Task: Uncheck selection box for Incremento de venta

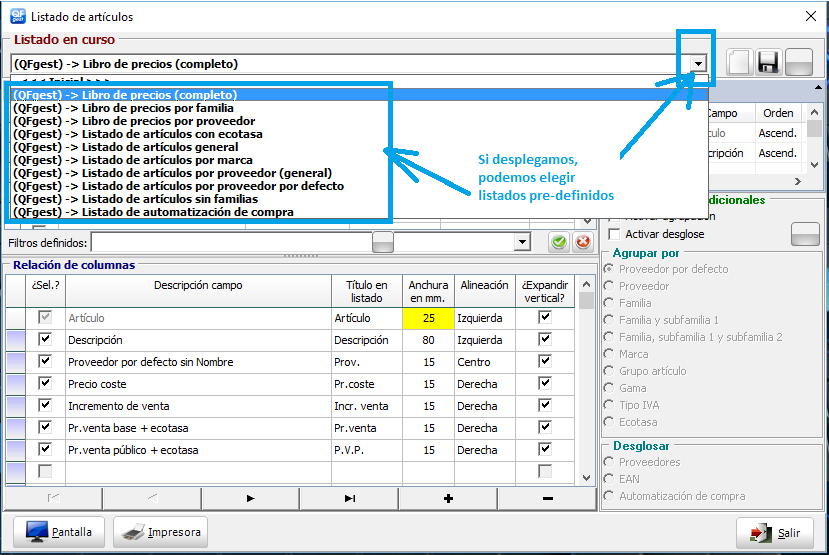Action: (x=45, y=405)
